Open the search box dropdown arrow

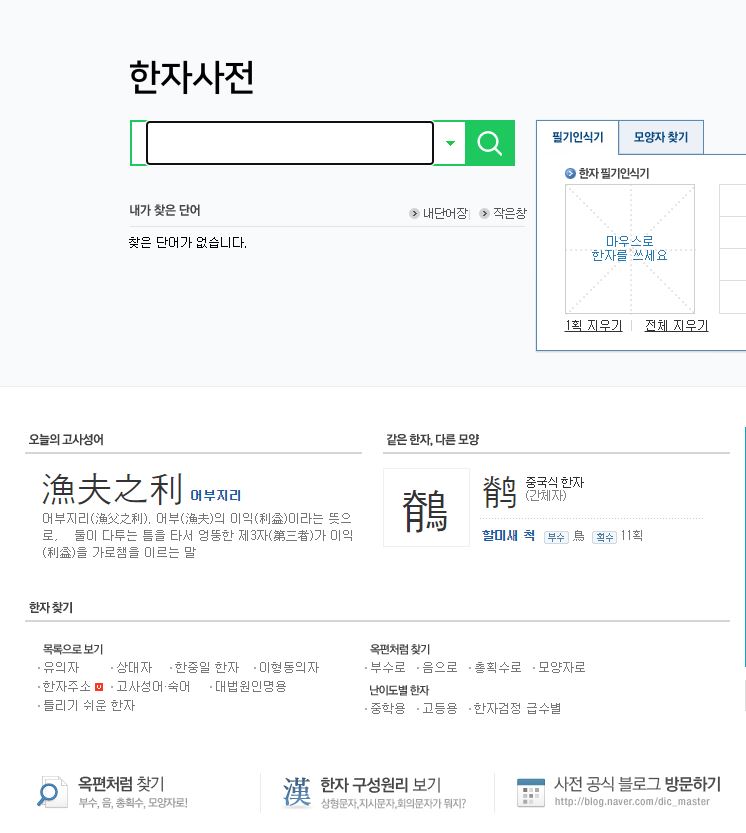450,143
